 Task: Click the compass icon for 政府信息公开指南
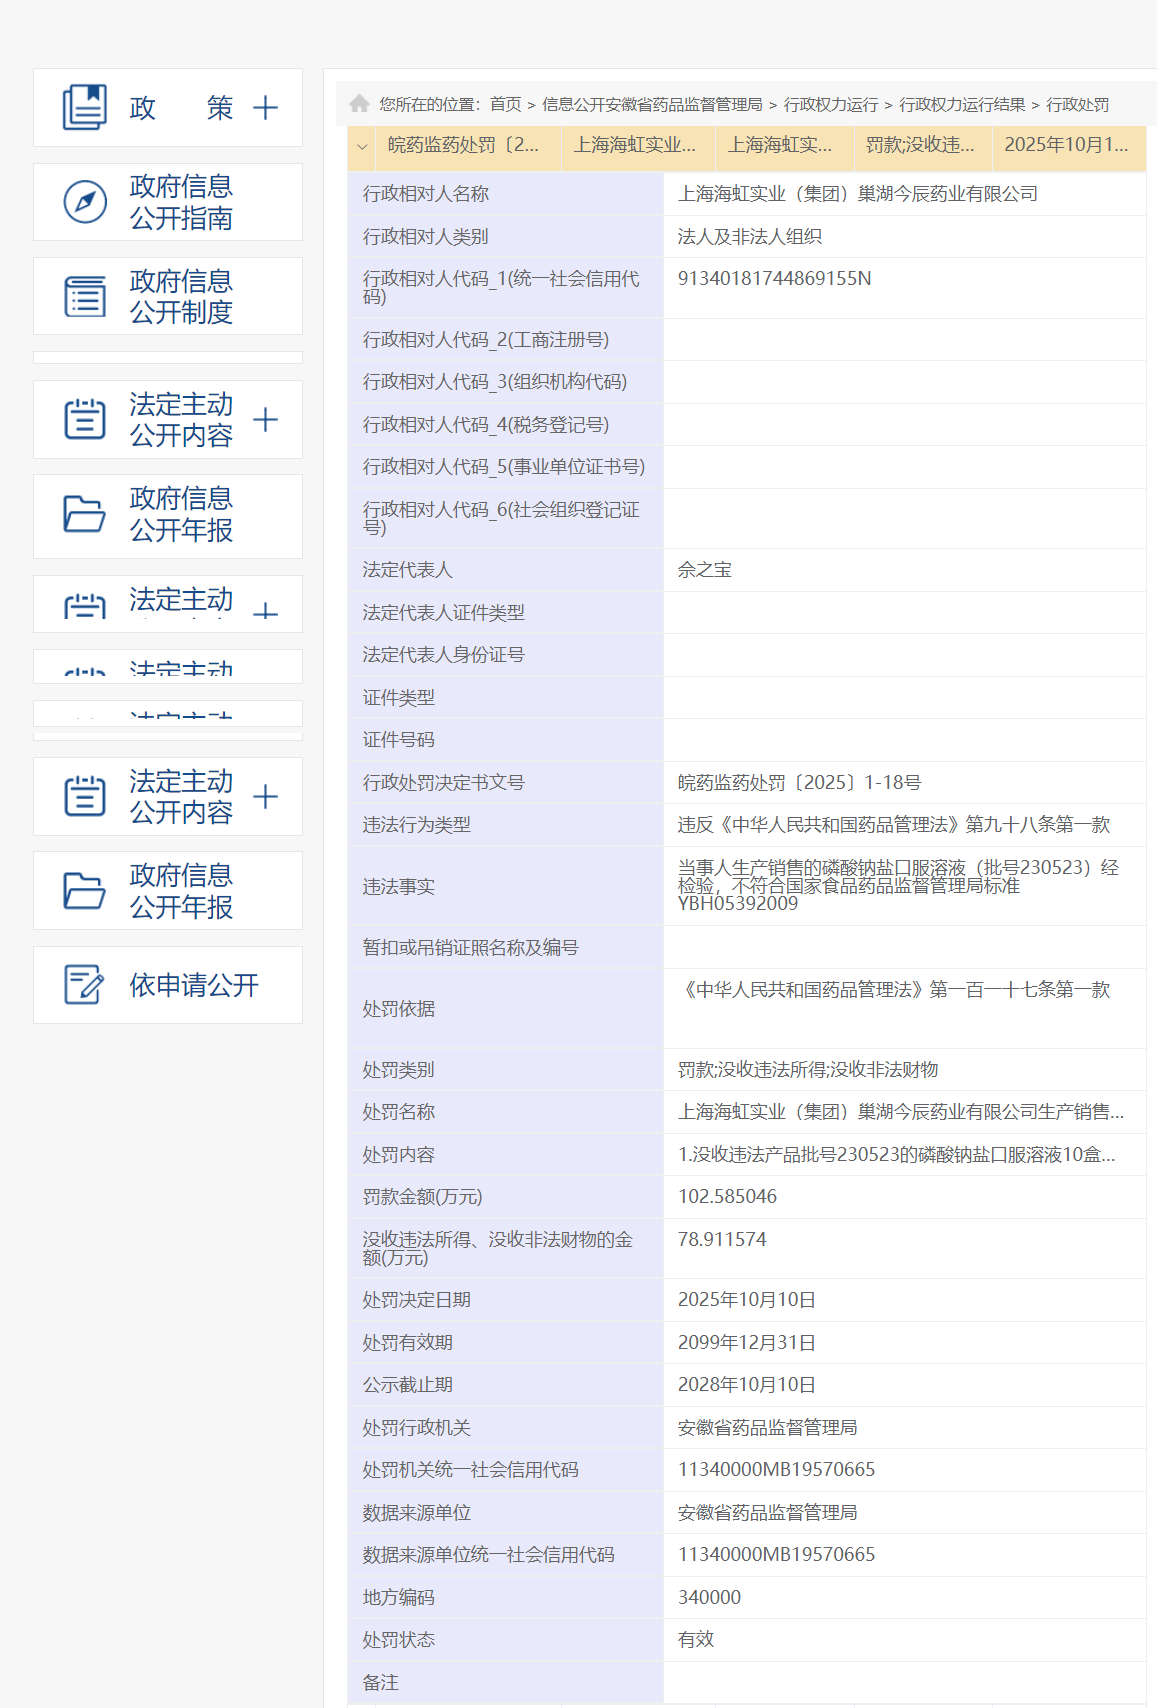click(x=85, y=202)
